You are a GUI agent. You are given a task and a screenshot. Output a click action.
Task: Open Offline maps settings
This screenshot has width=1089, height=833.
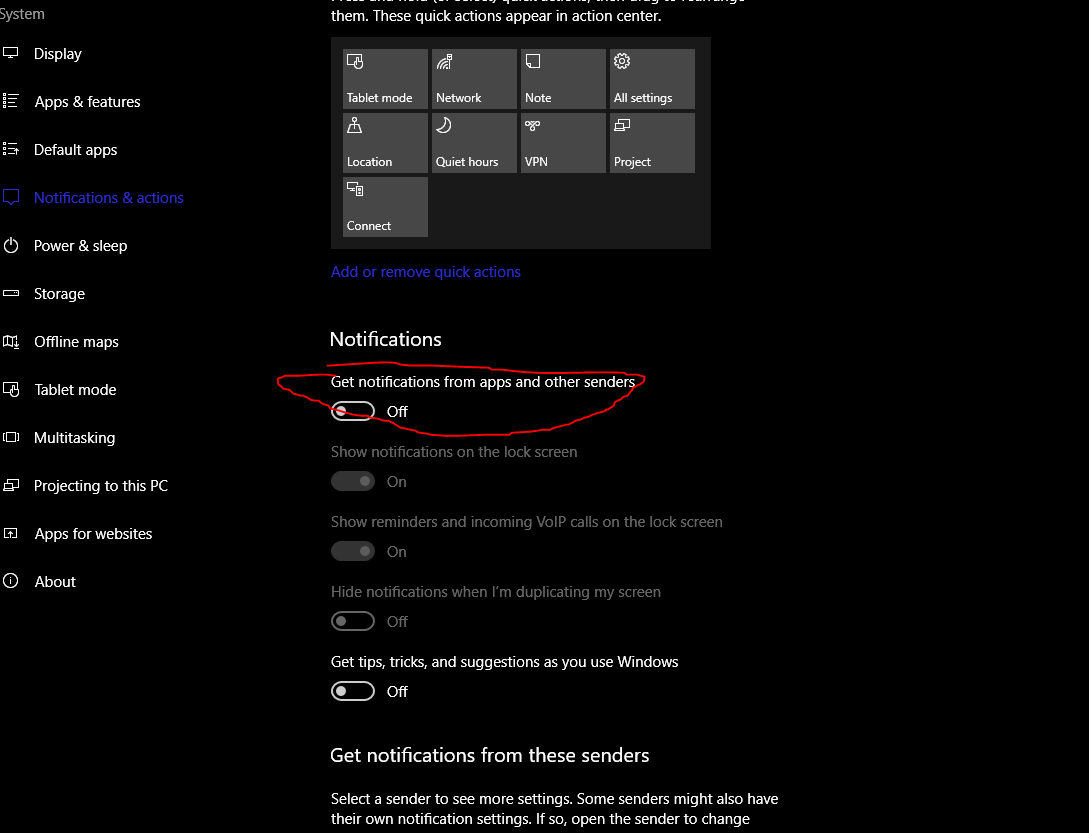tap(76, 341)
